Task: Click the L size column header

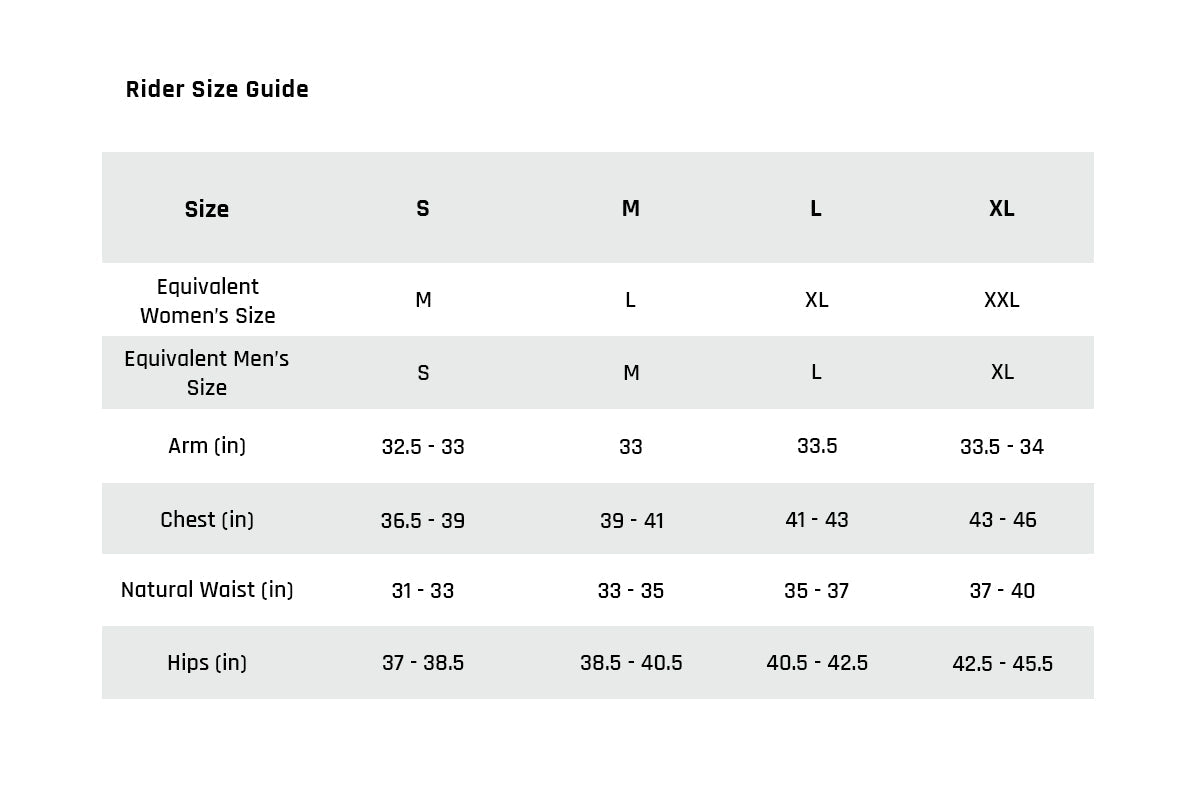Action: 816,209
